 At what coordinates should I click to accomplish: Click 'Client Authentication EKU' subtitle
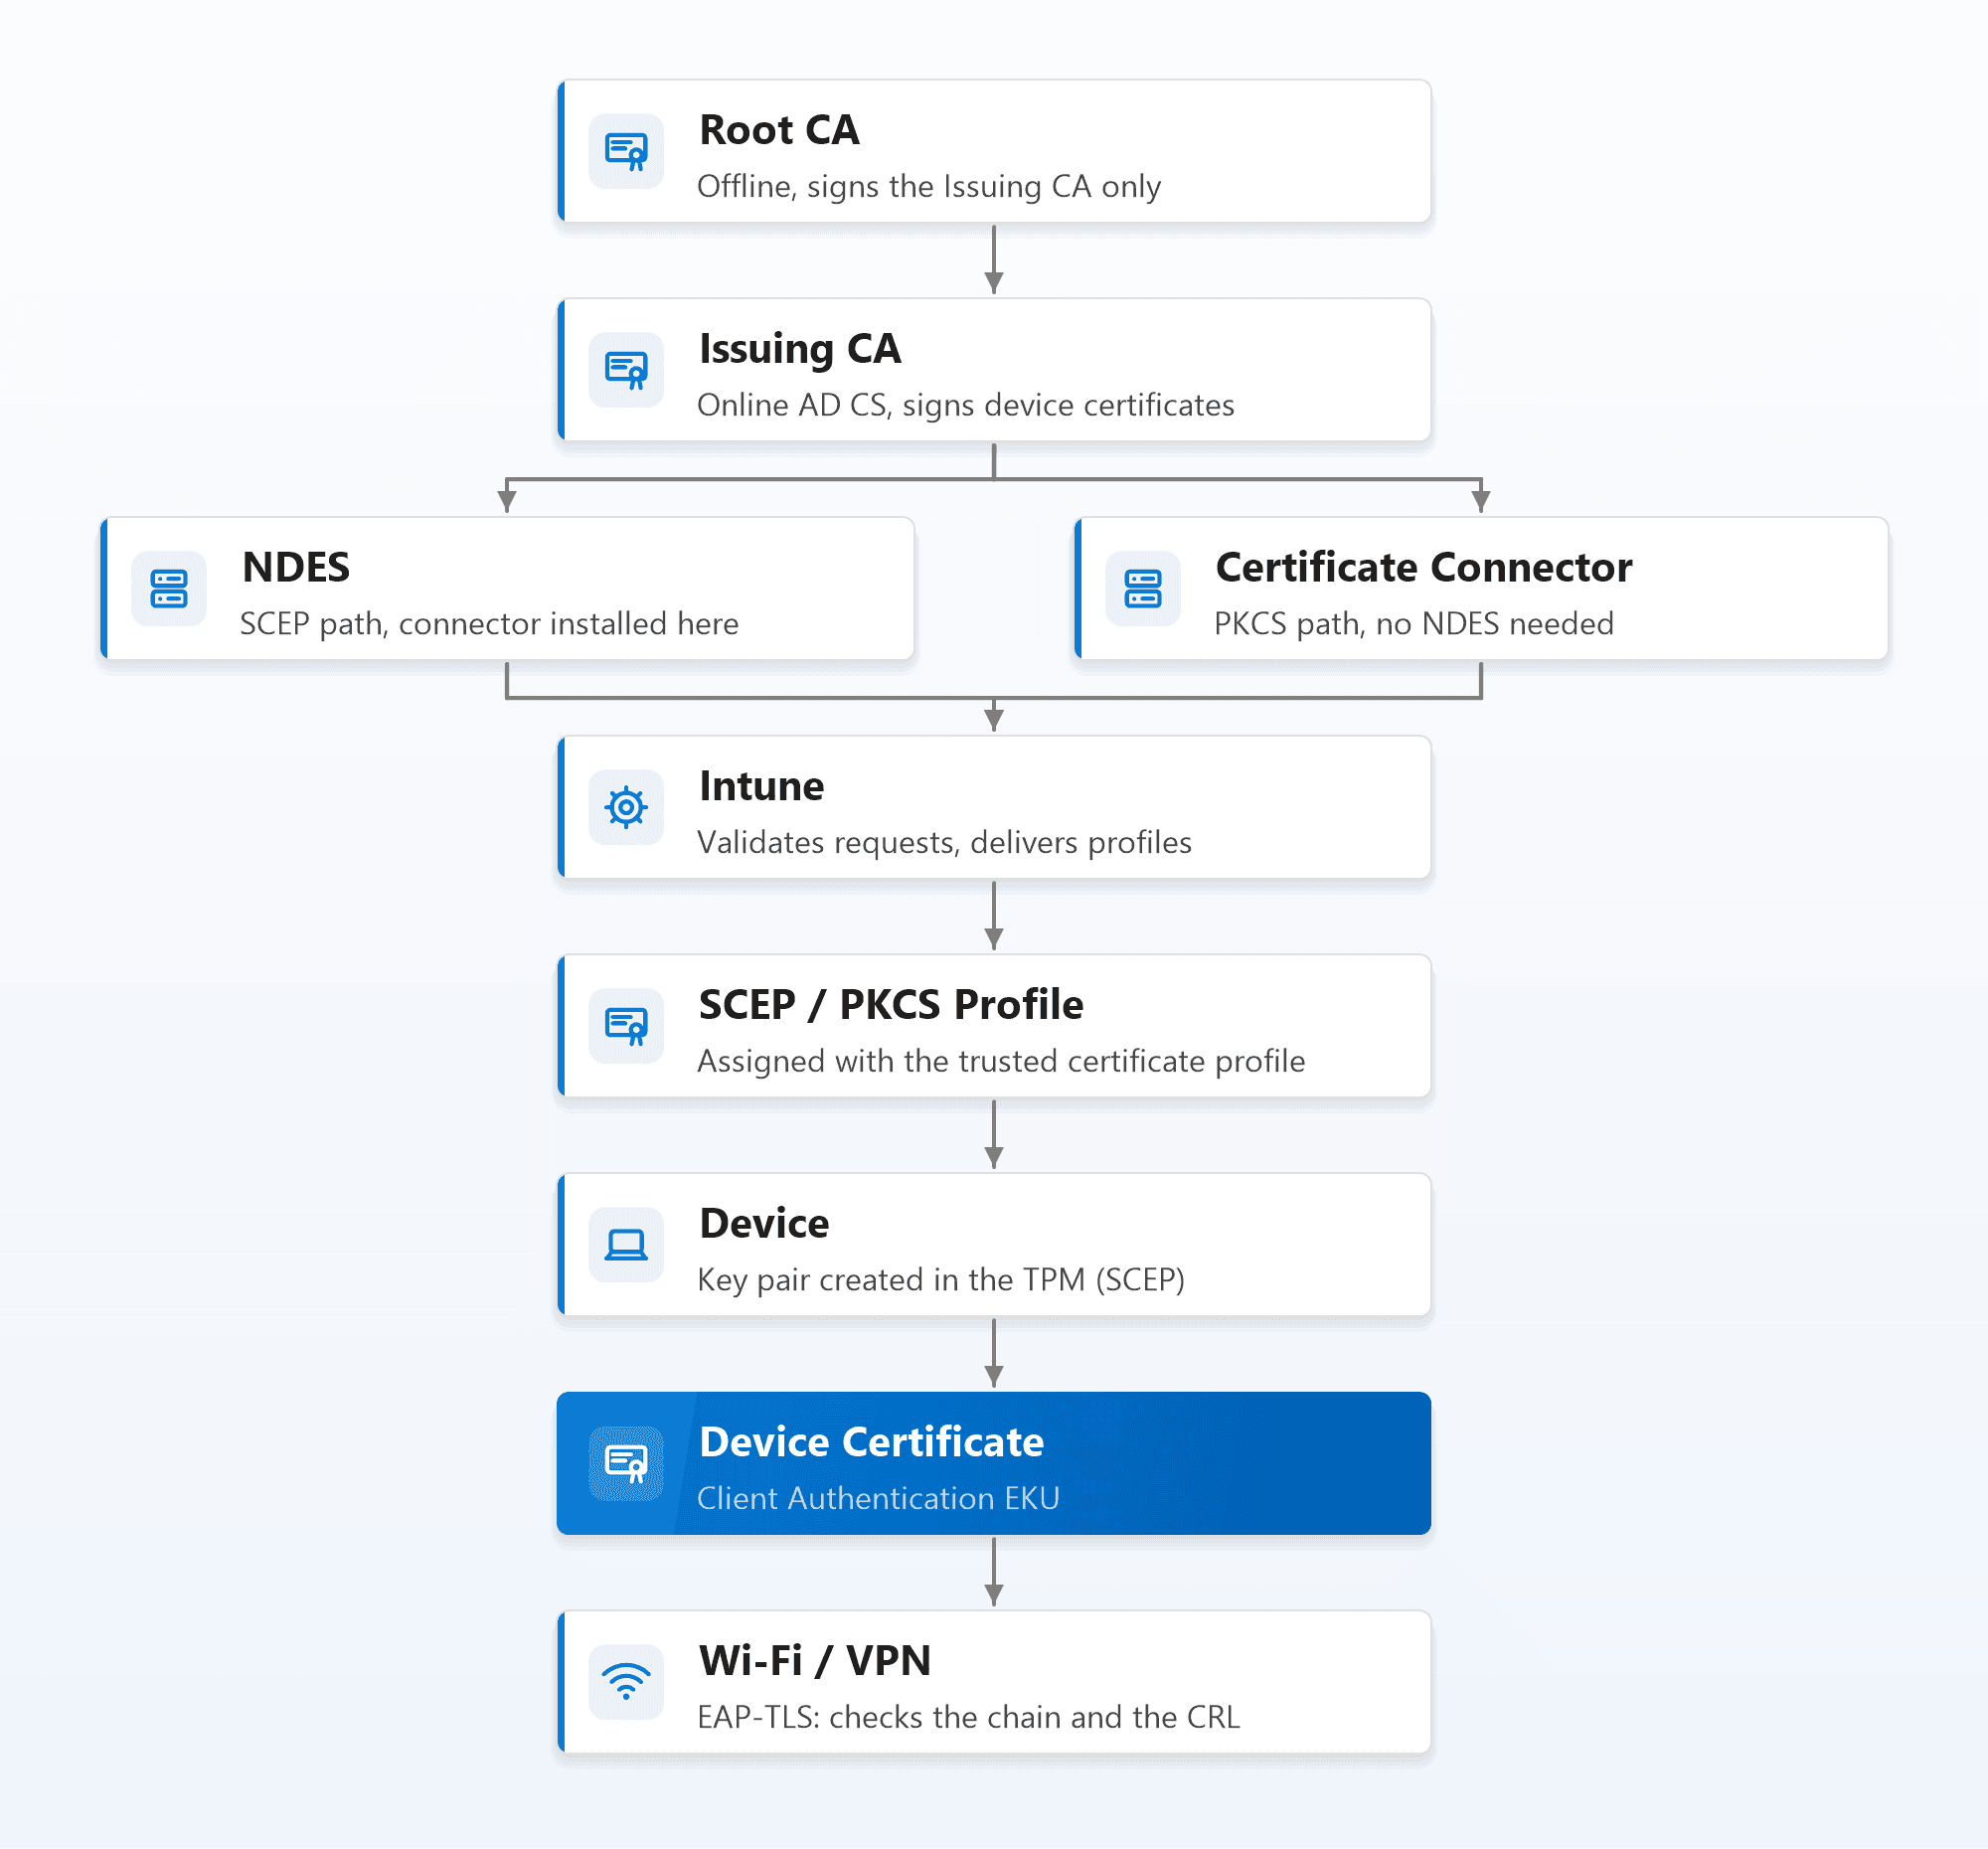click(878, 1499)
